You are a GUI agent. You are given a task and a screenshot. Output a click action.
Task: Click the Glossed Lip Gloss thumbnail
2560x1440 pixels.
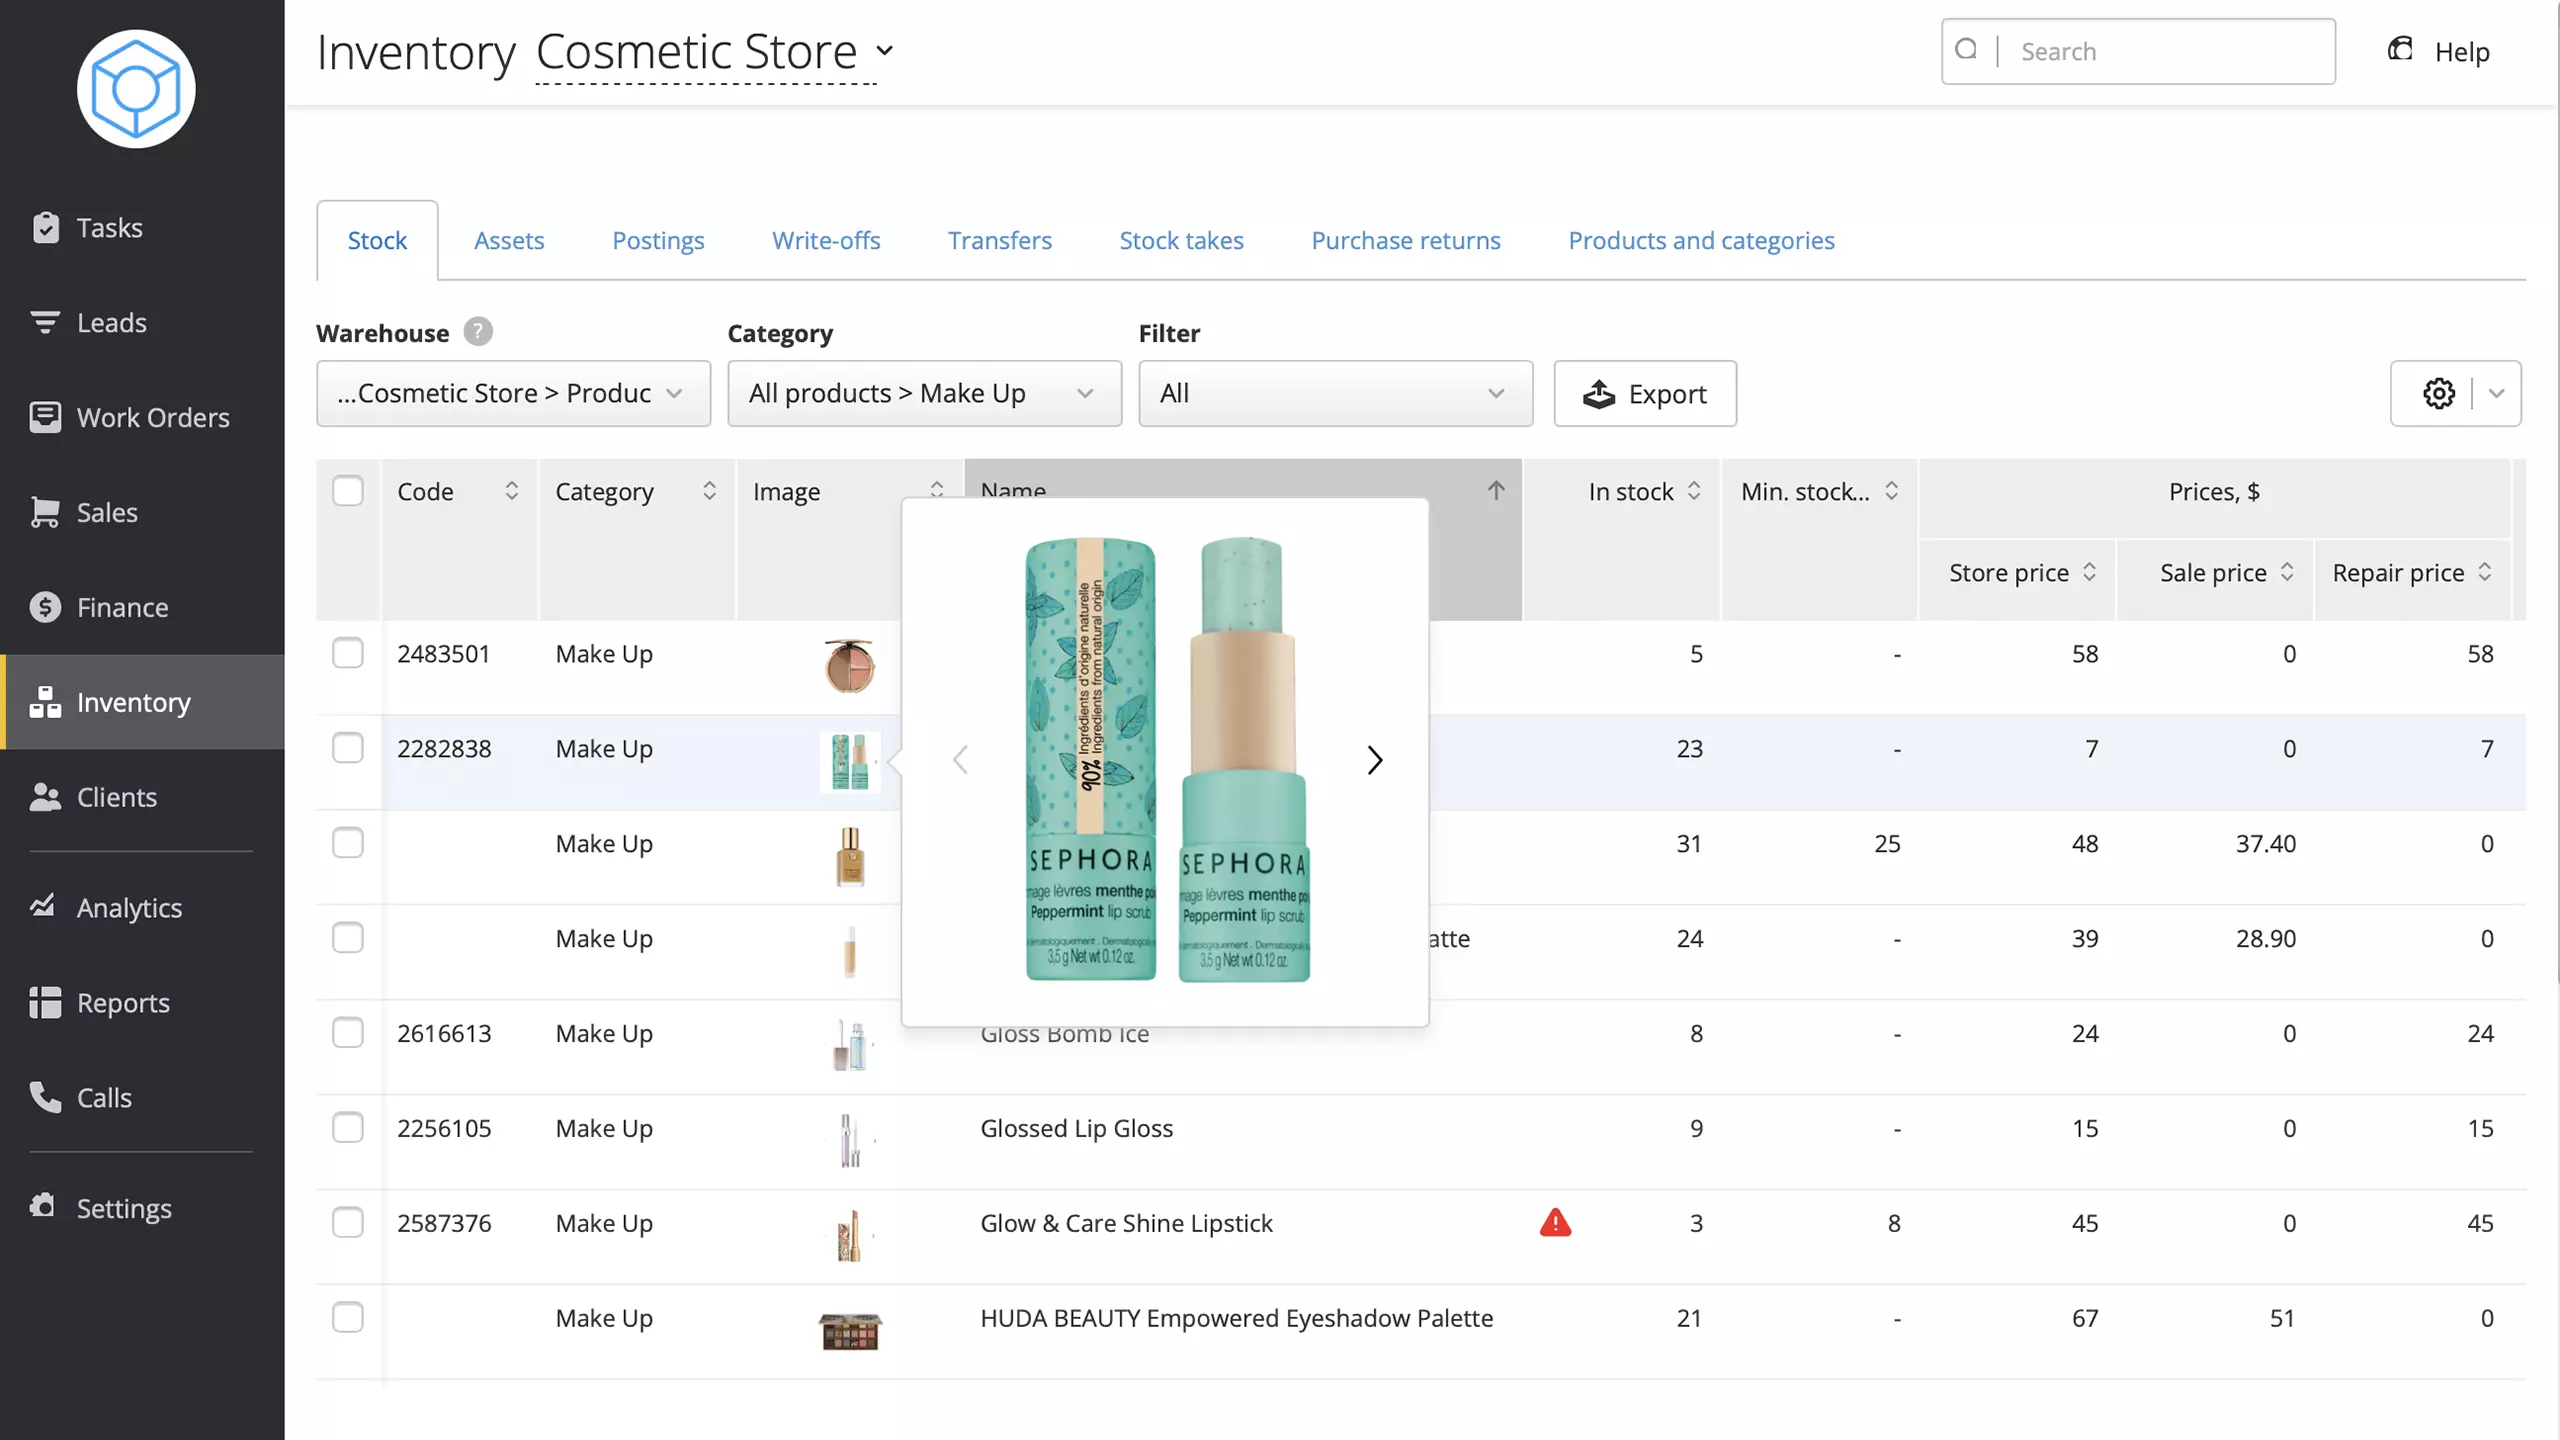pos(850,1140)
